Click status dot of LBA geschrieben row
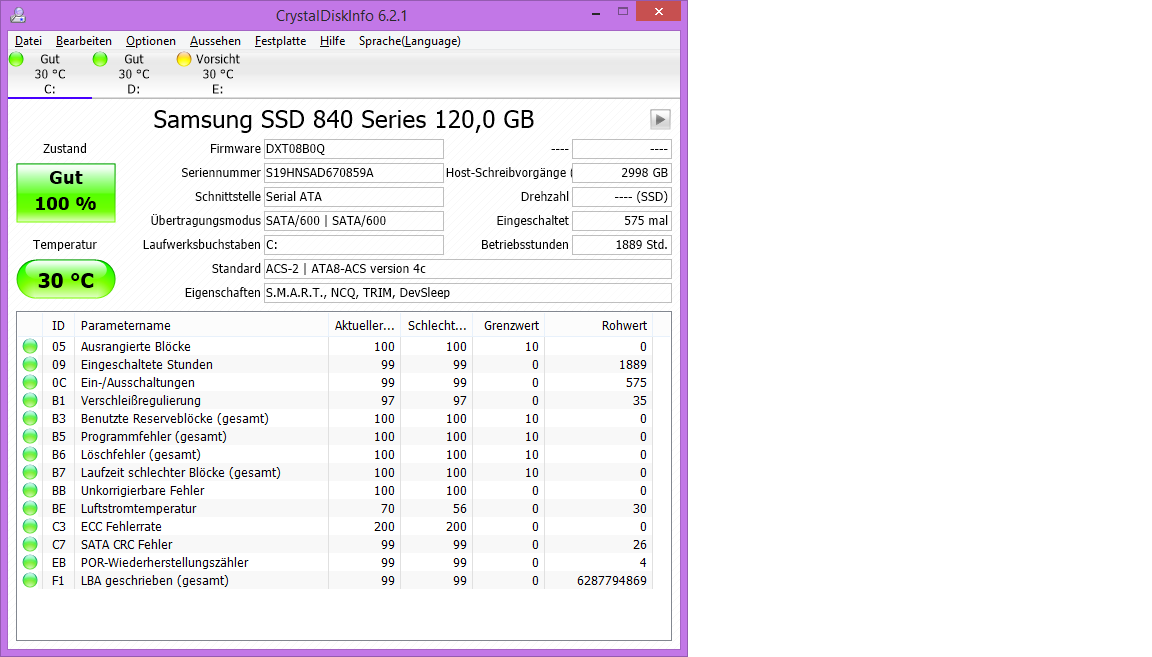1152x657 pixels. pyautogui.click(x=29, y=581)
